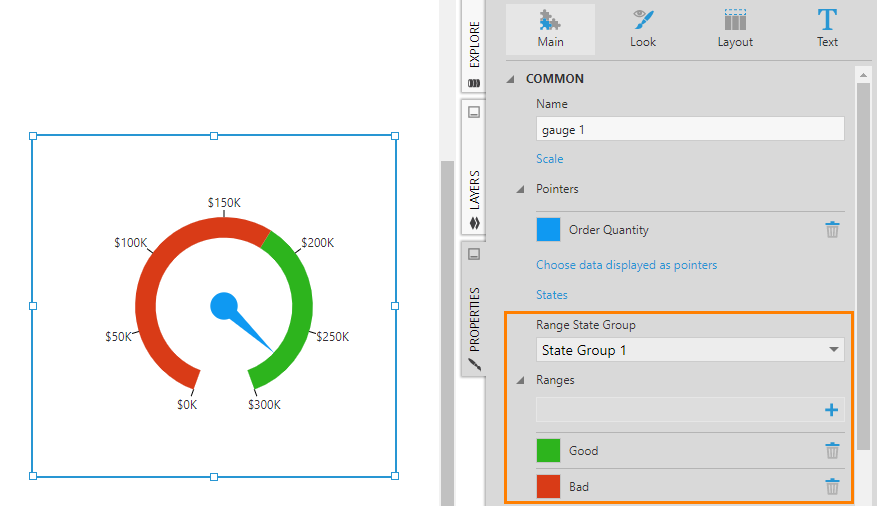Open the Layout properties tab
This screenshot has height=506, width=877.
(x=735, y=29)
